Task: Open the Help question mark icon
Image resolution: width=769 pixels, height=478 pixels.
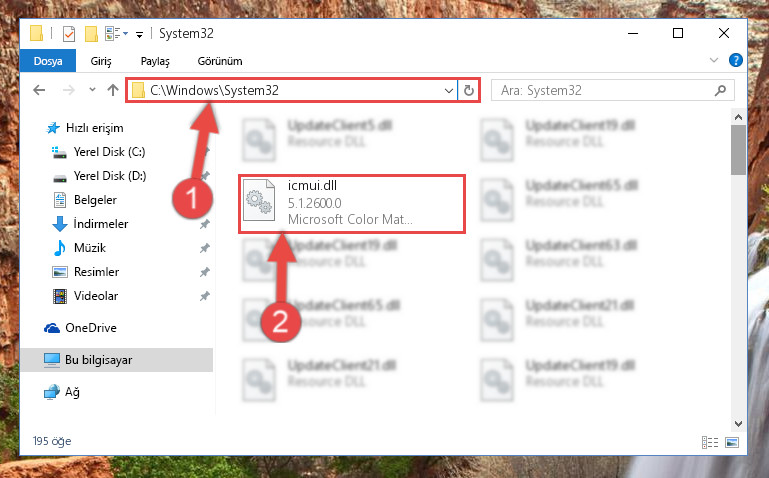Action: (x=735, y=60)
